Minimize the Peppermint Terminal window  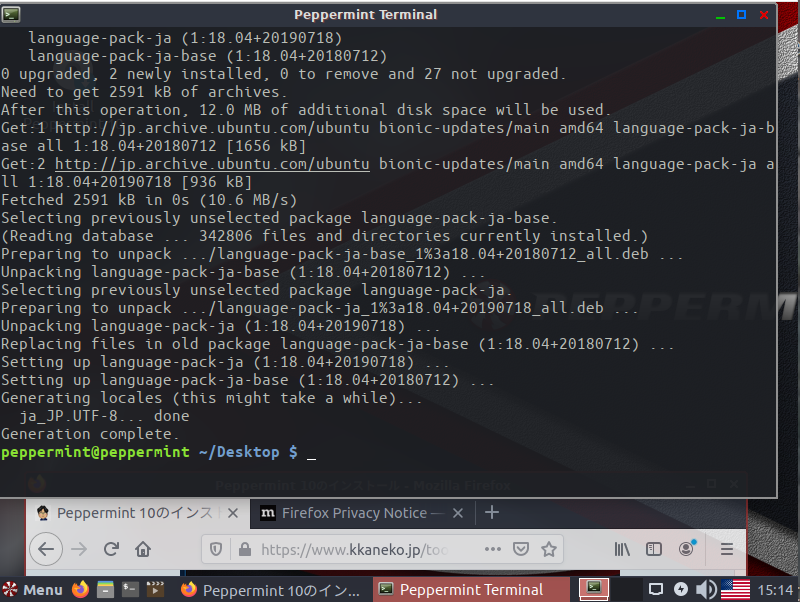pos(720,15)
